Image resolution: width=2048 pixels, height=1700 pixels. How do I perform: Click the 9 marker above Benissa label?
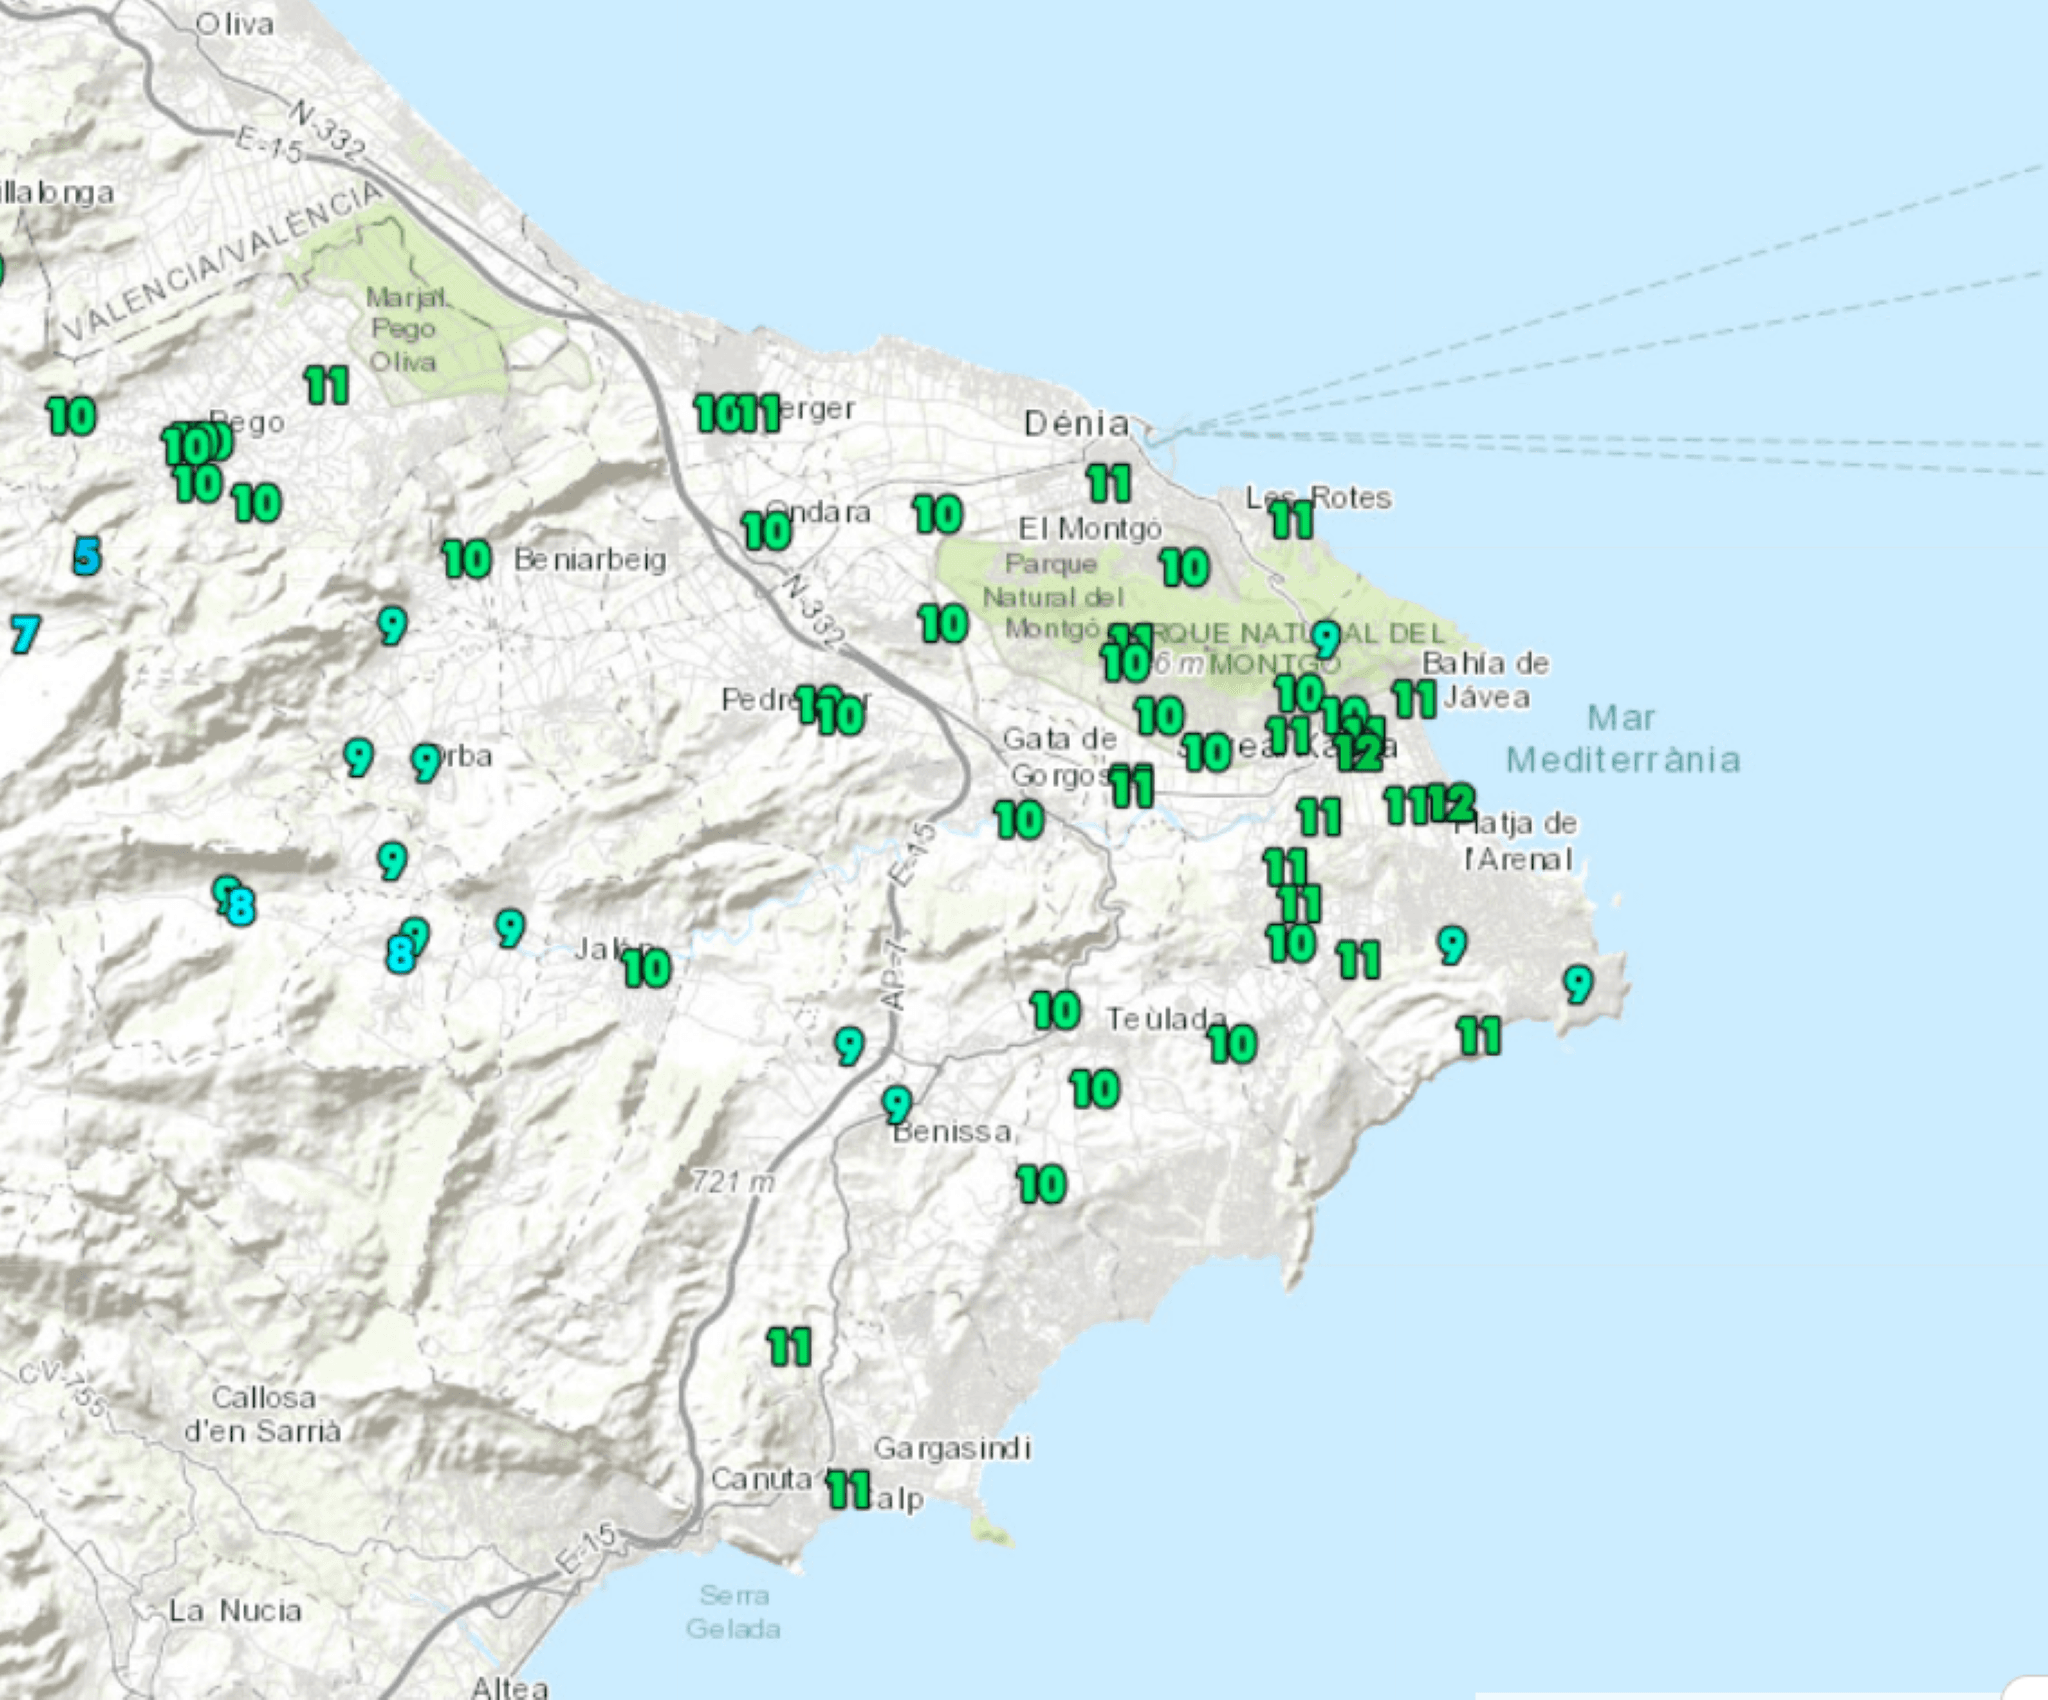click(897, 1104)
